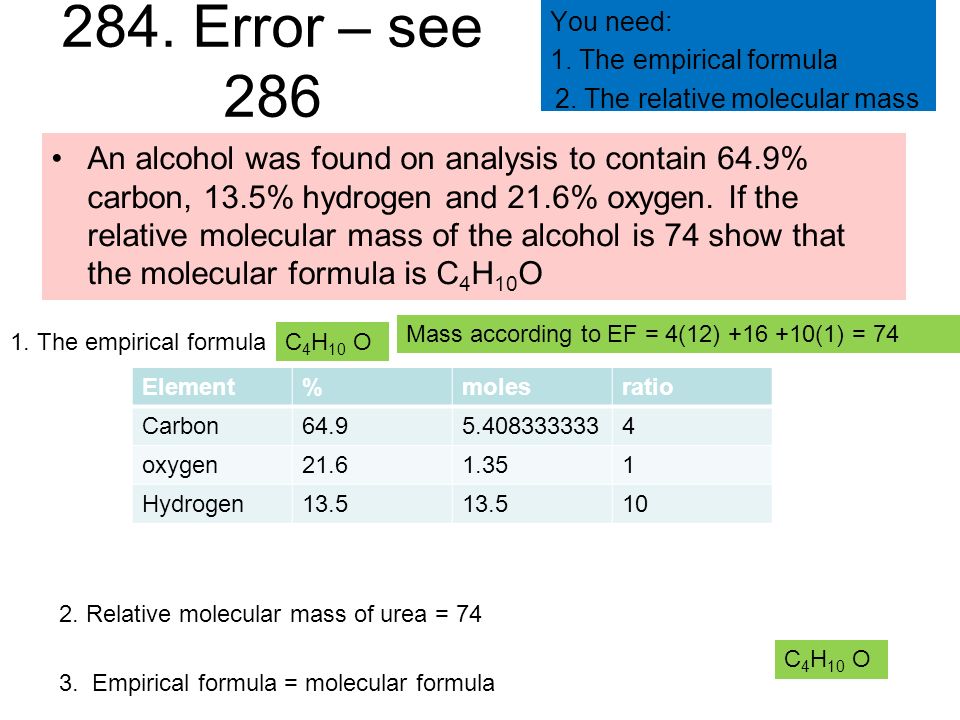Viewport: 960px width, 720px height.
Task: Click the 'oxygen' row label
Action: tap(179, 465)
